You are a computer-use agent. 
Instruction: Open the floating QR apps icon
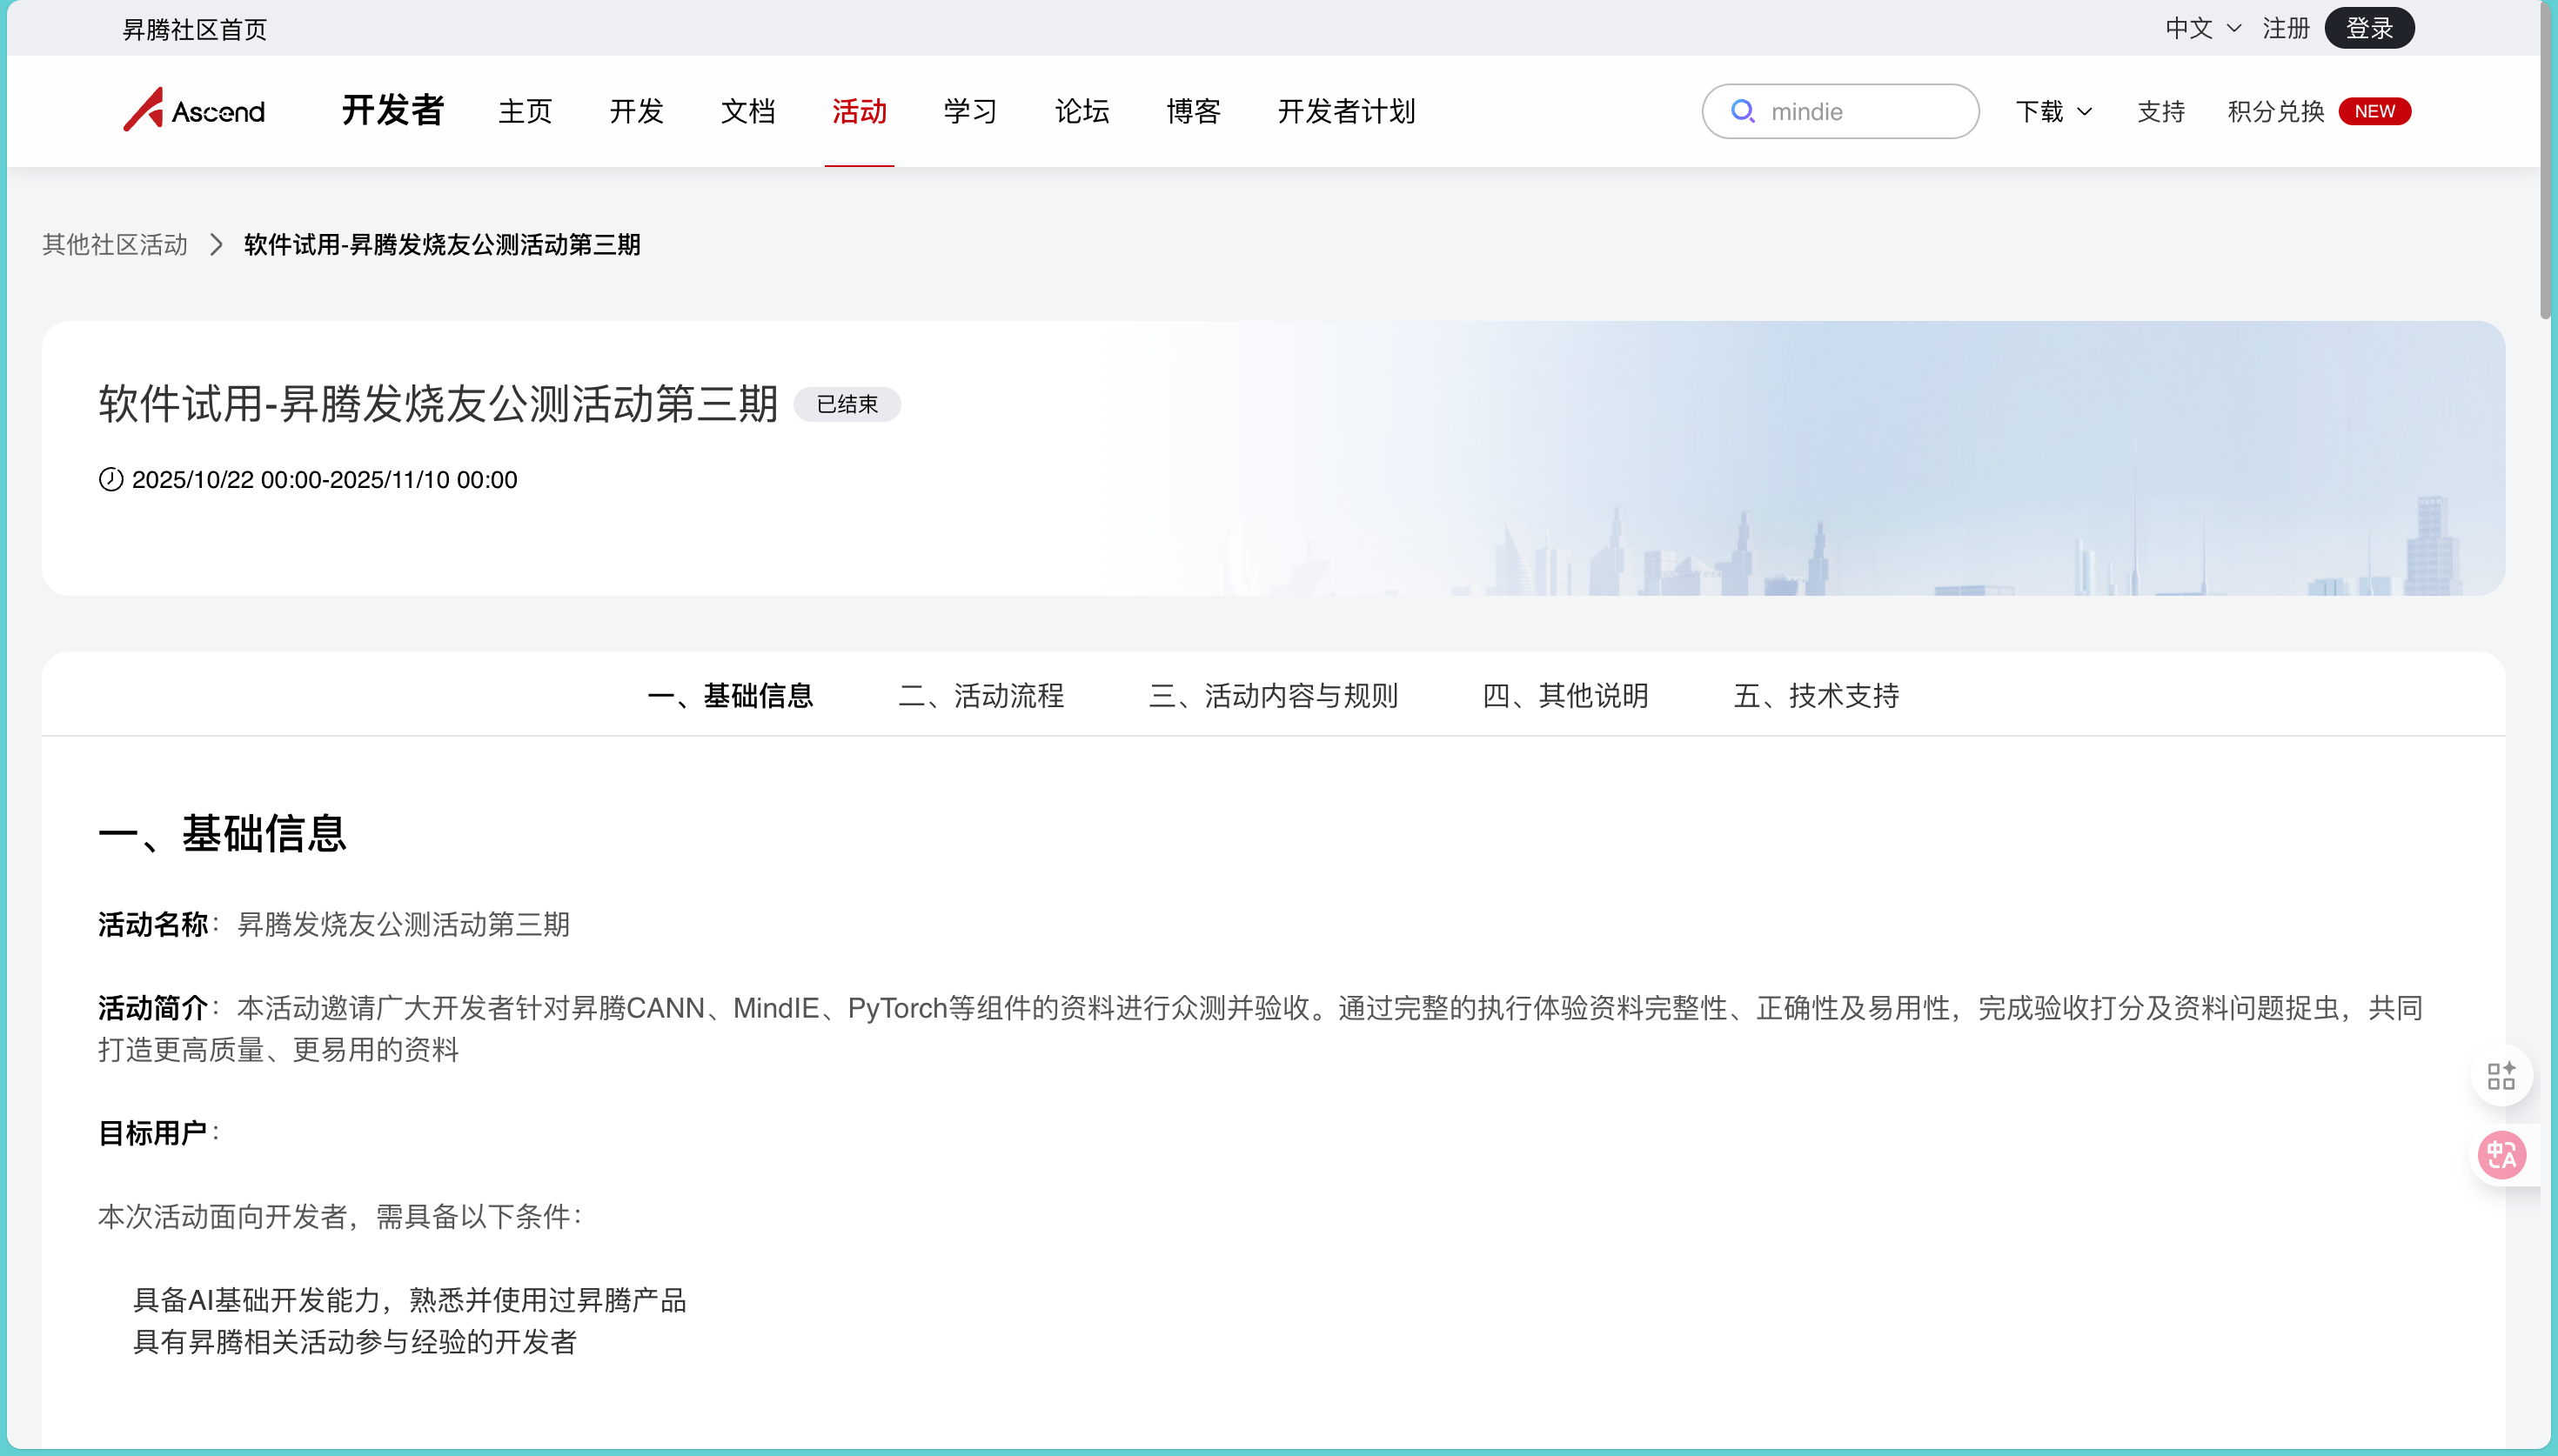pyautogui.click(x=2501, y=1076)
